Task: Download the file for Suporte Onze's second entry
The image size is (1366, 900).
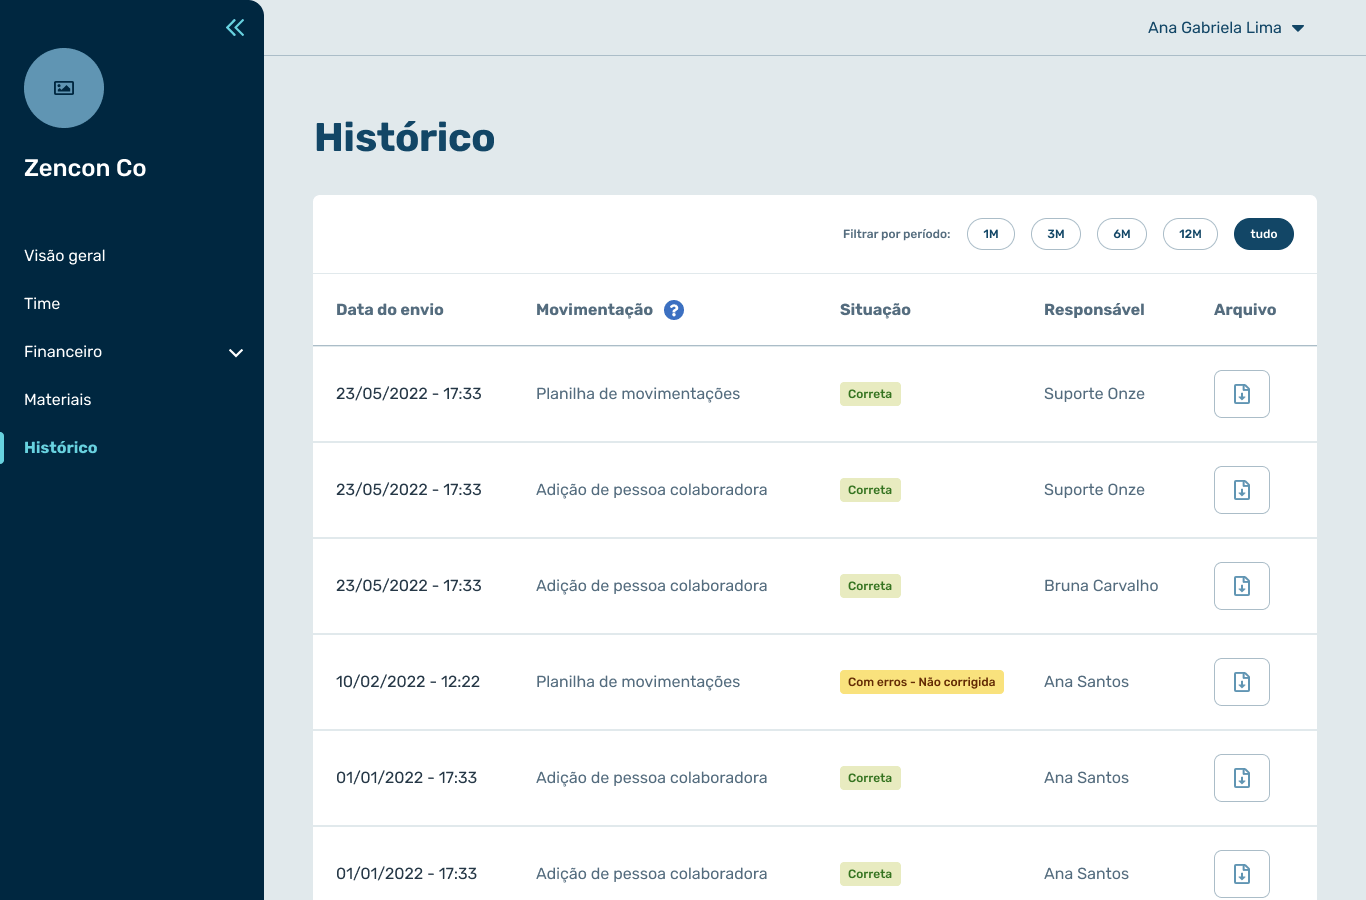Action: pyautogui.click(x=1241, y=490)
